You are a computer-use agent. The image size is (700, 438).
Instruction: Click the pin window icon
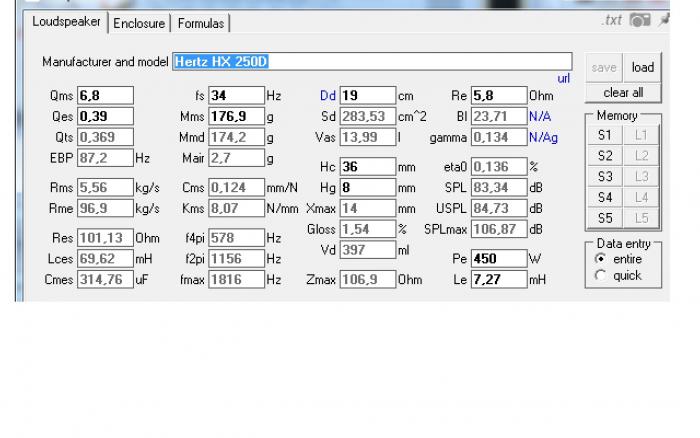(664, 20)
